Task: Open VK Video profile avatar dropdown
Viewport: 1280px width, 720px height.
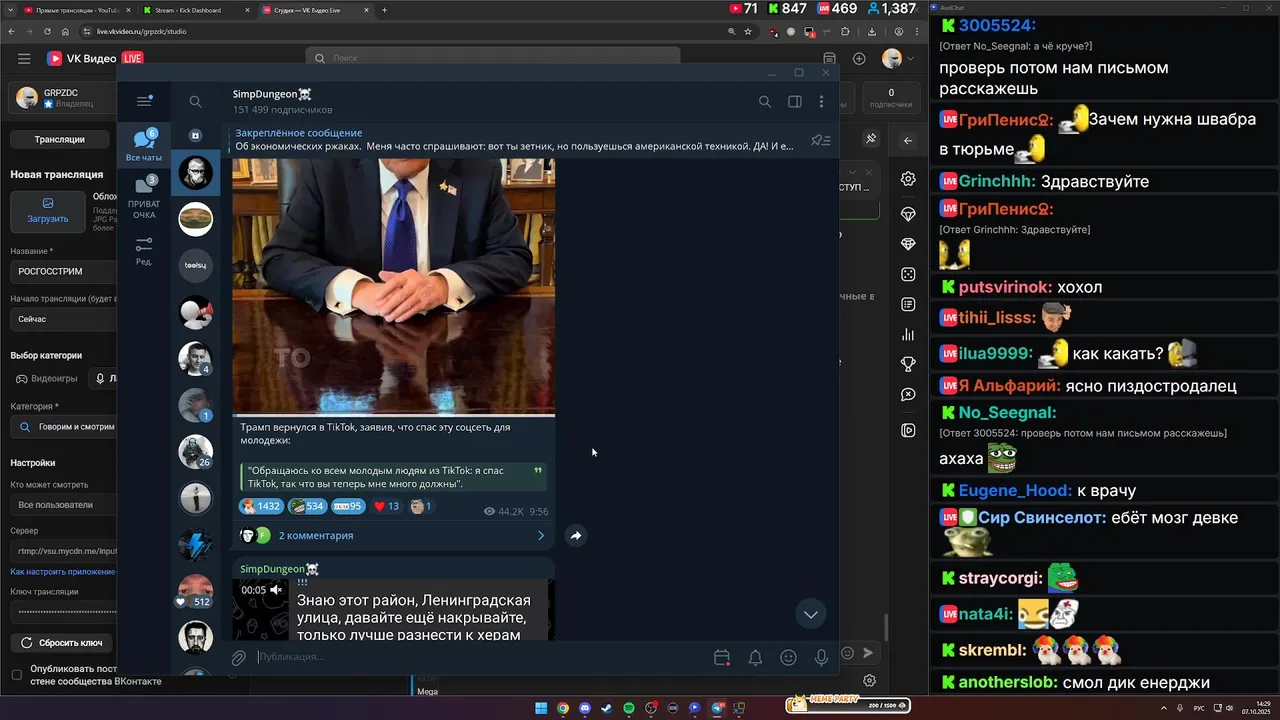Action: 898,59
